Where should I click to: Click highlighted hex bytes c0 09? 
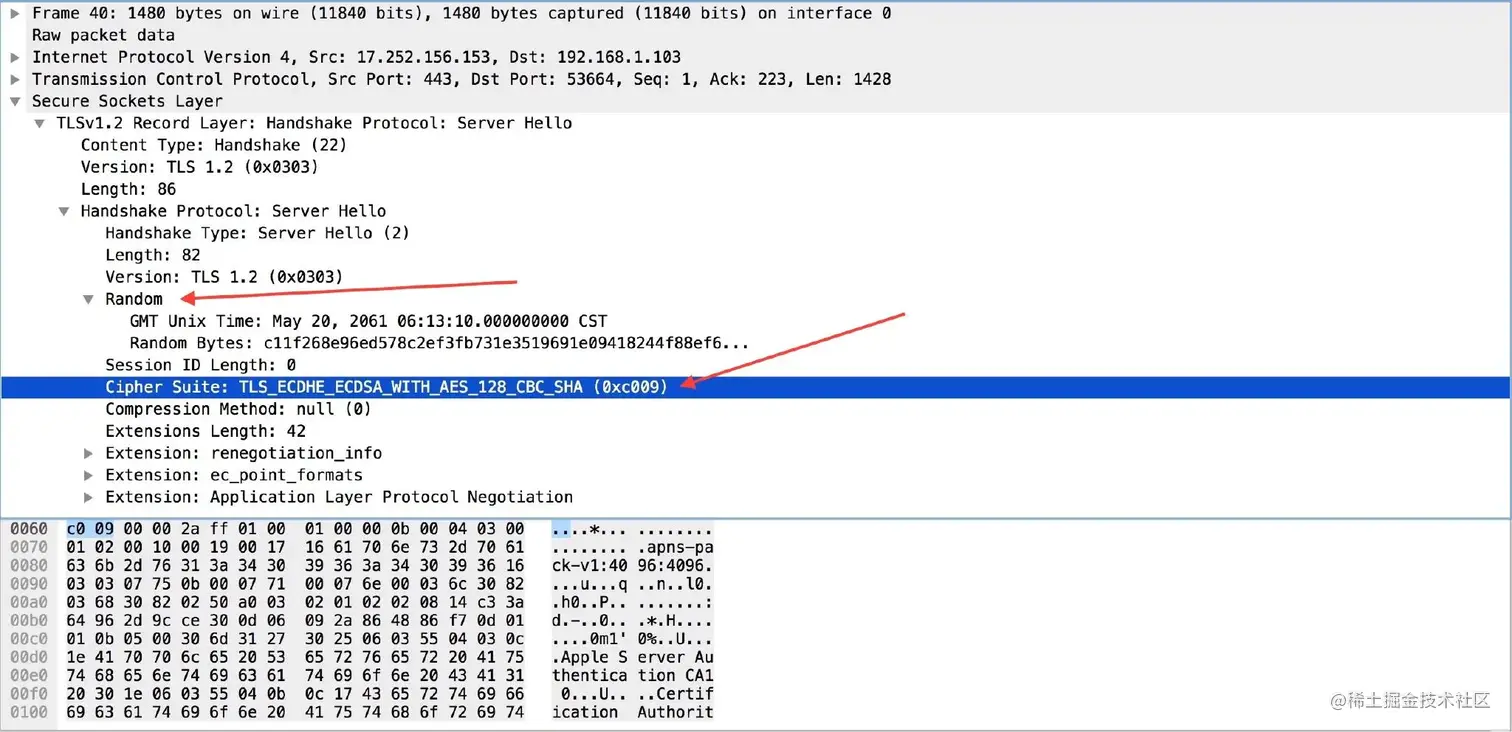coord(92,529)
